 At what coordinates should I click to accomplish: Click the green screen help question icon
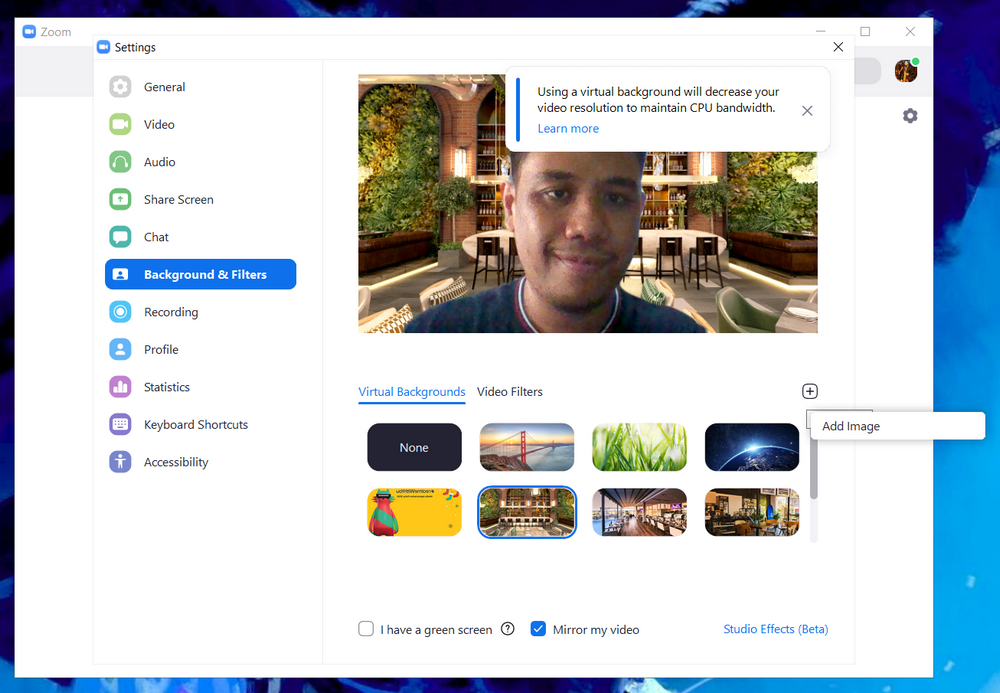click(508, 629)
